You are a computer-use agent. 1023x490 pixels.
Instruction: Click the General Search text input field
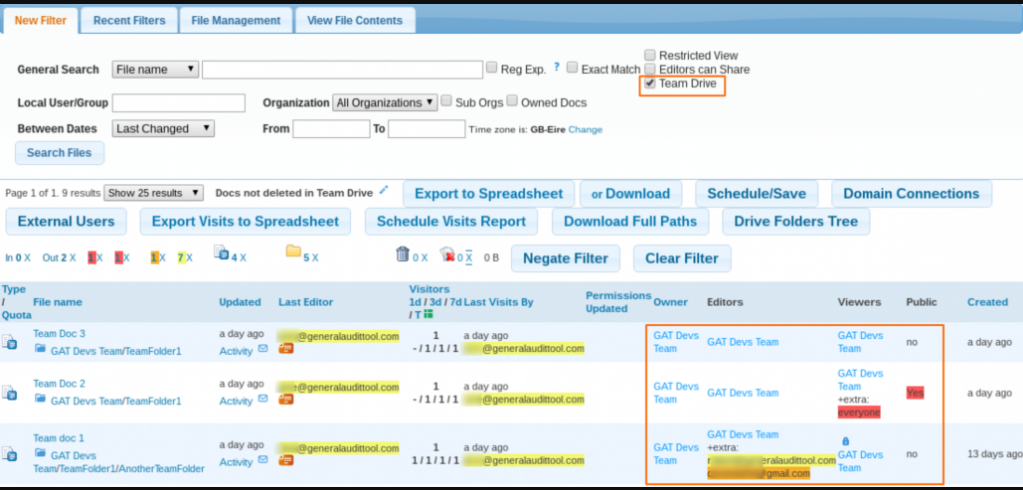coord(342,69)
